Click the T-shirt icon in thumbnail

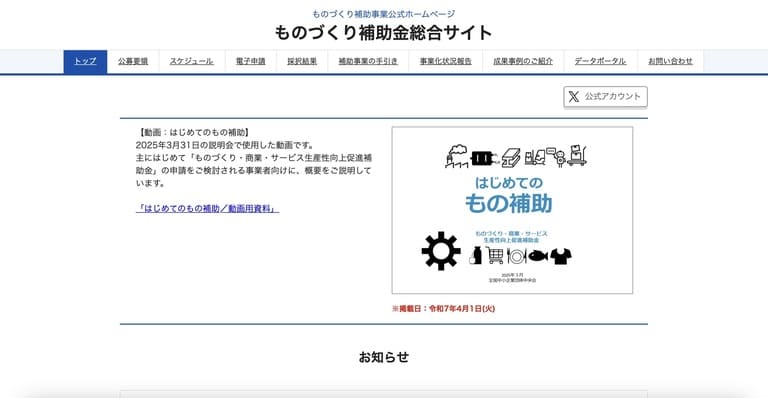[561, 256]
